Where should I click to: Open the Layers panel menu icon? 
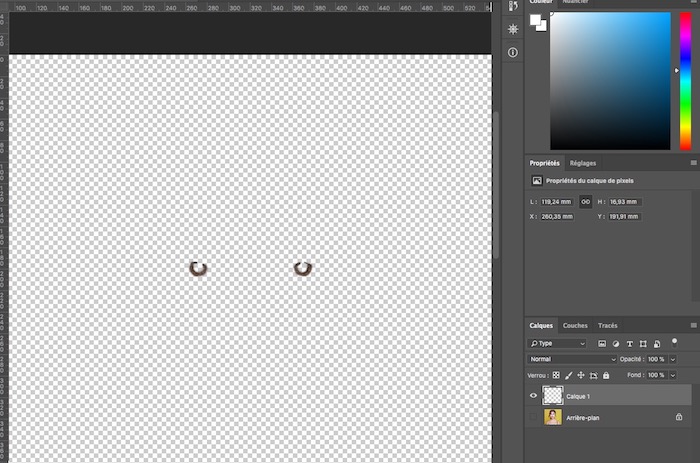[693, 325]
